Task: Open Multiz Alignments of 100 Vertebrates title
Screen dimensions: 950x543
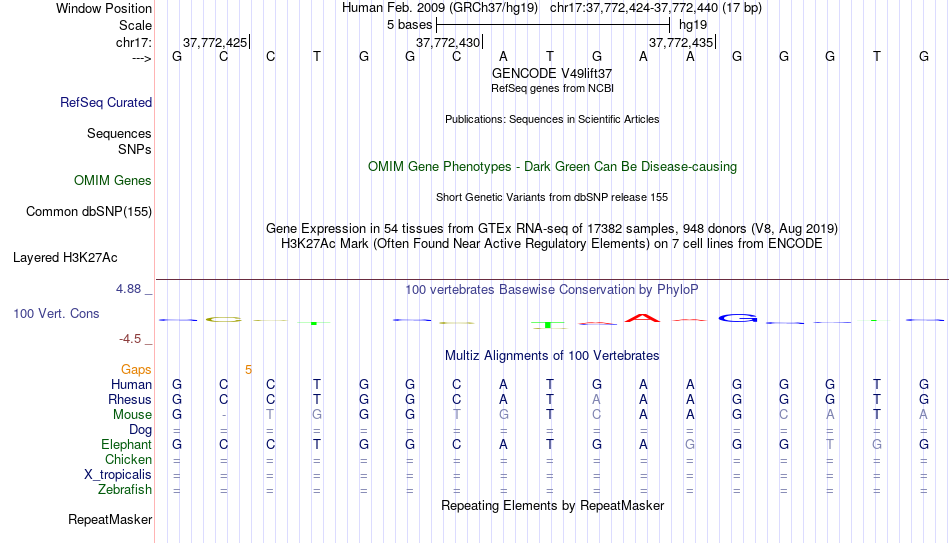Action: point(552,356)
